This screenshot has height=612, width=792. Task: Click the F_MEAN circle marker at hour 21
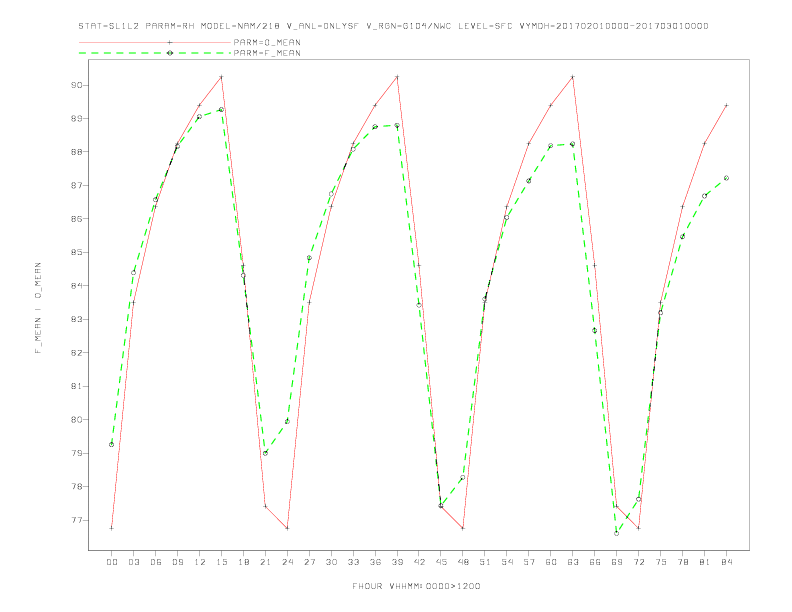pyautogui.click(x=265, y=453)
